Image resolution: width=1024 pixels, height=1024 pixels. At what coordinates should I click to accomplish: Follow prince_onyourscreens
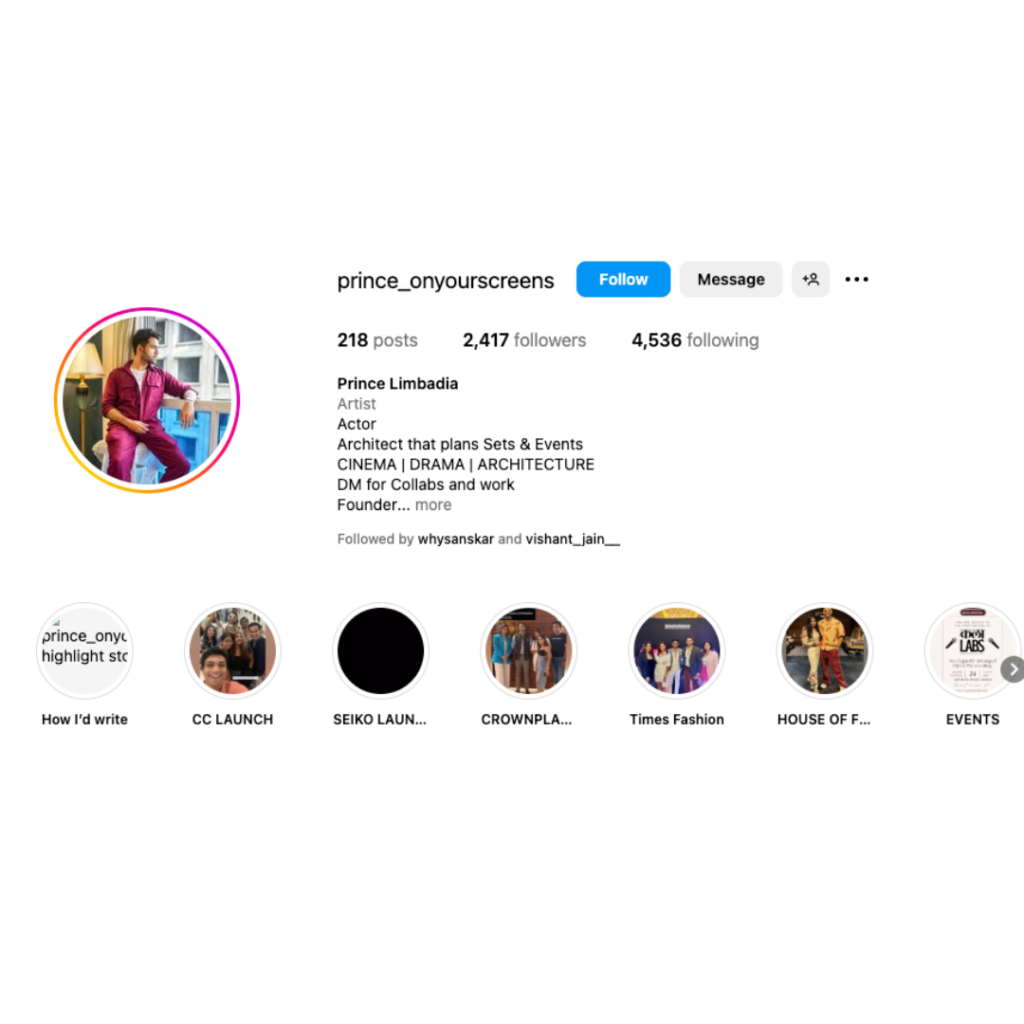(x=623, y=280)
